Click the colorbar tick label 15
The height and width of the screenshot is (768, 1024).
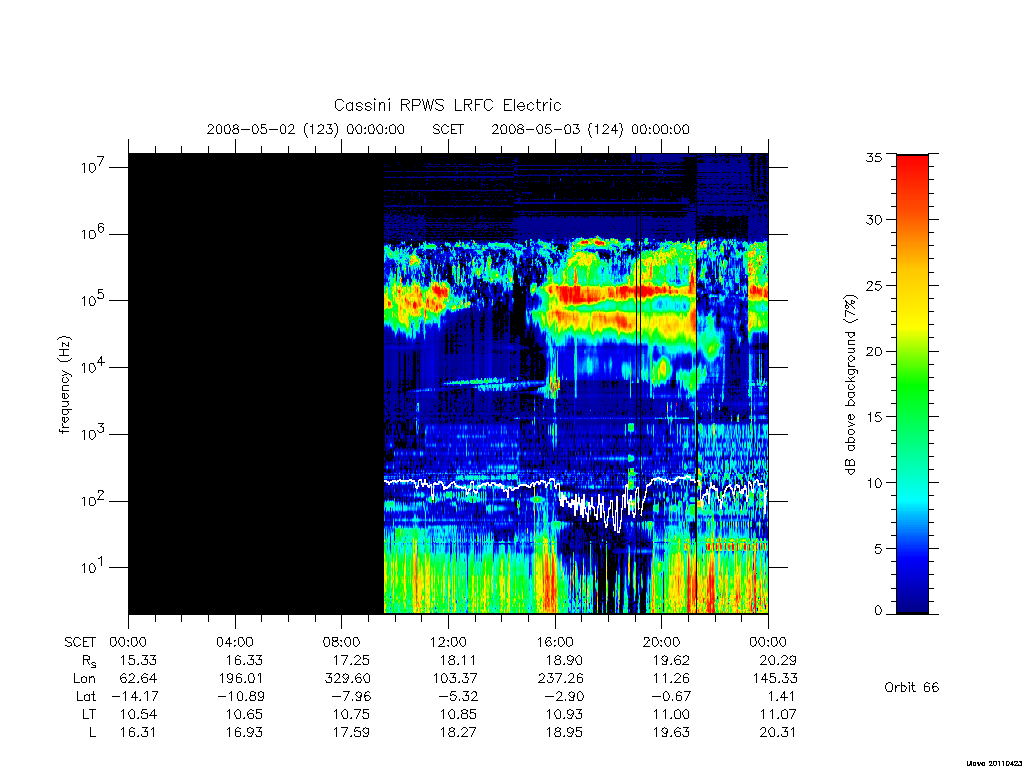pyautogui.click(x=874, y=417)
